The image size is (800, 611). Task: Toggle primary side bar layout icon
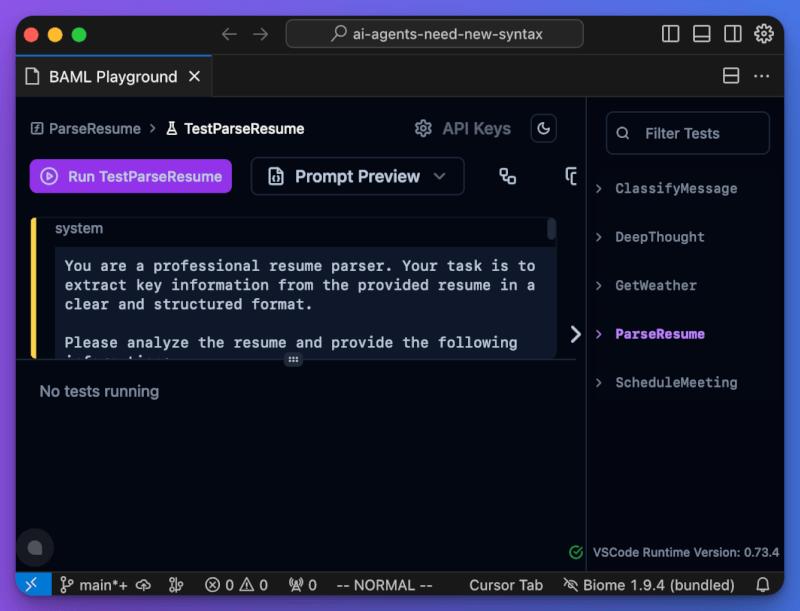tap(670, 34)
